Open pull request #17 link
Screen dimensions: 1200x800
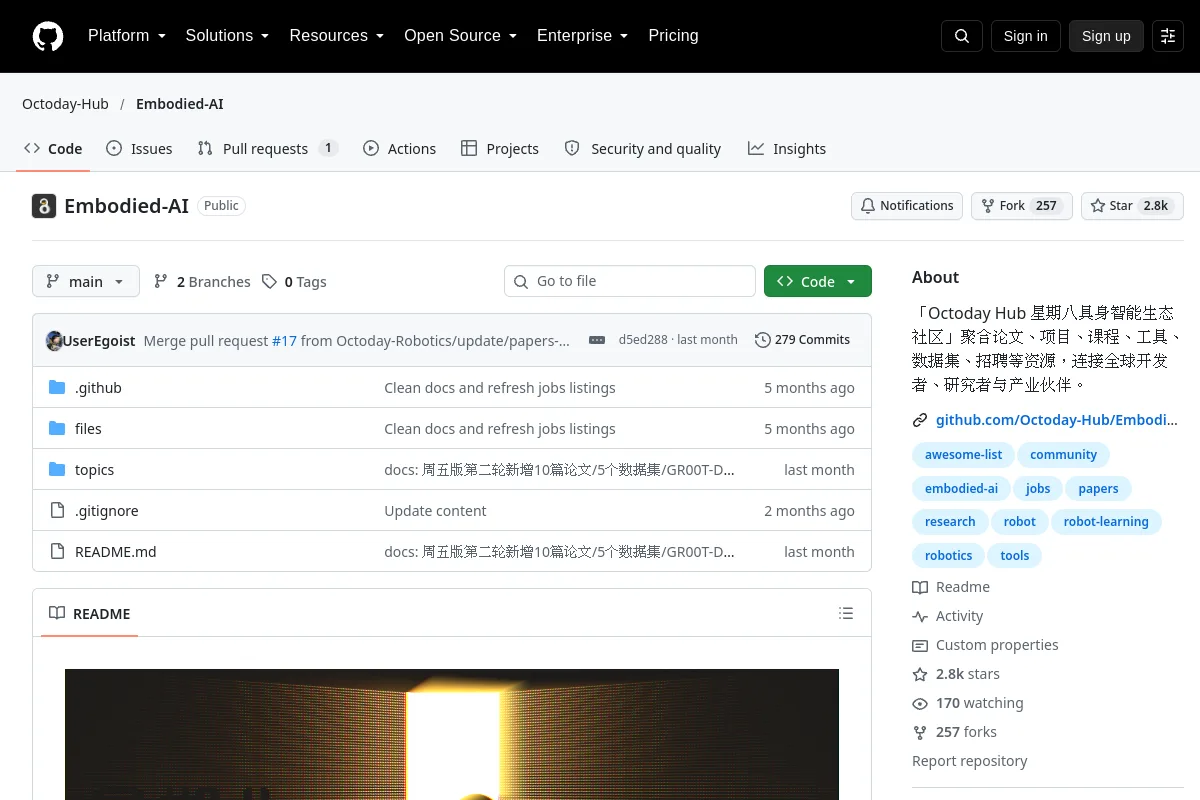click(x=284, y=340)
